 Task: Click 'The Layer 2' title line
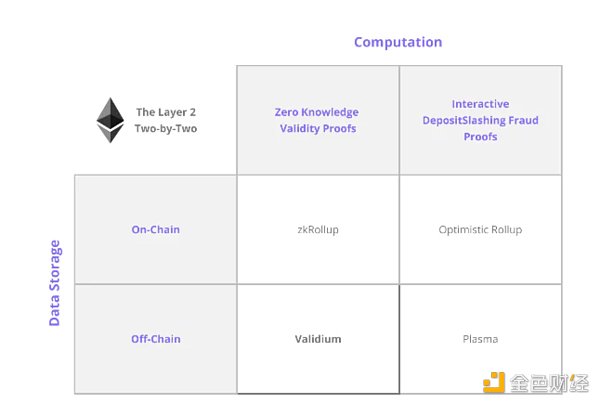[x=166, y=112]
